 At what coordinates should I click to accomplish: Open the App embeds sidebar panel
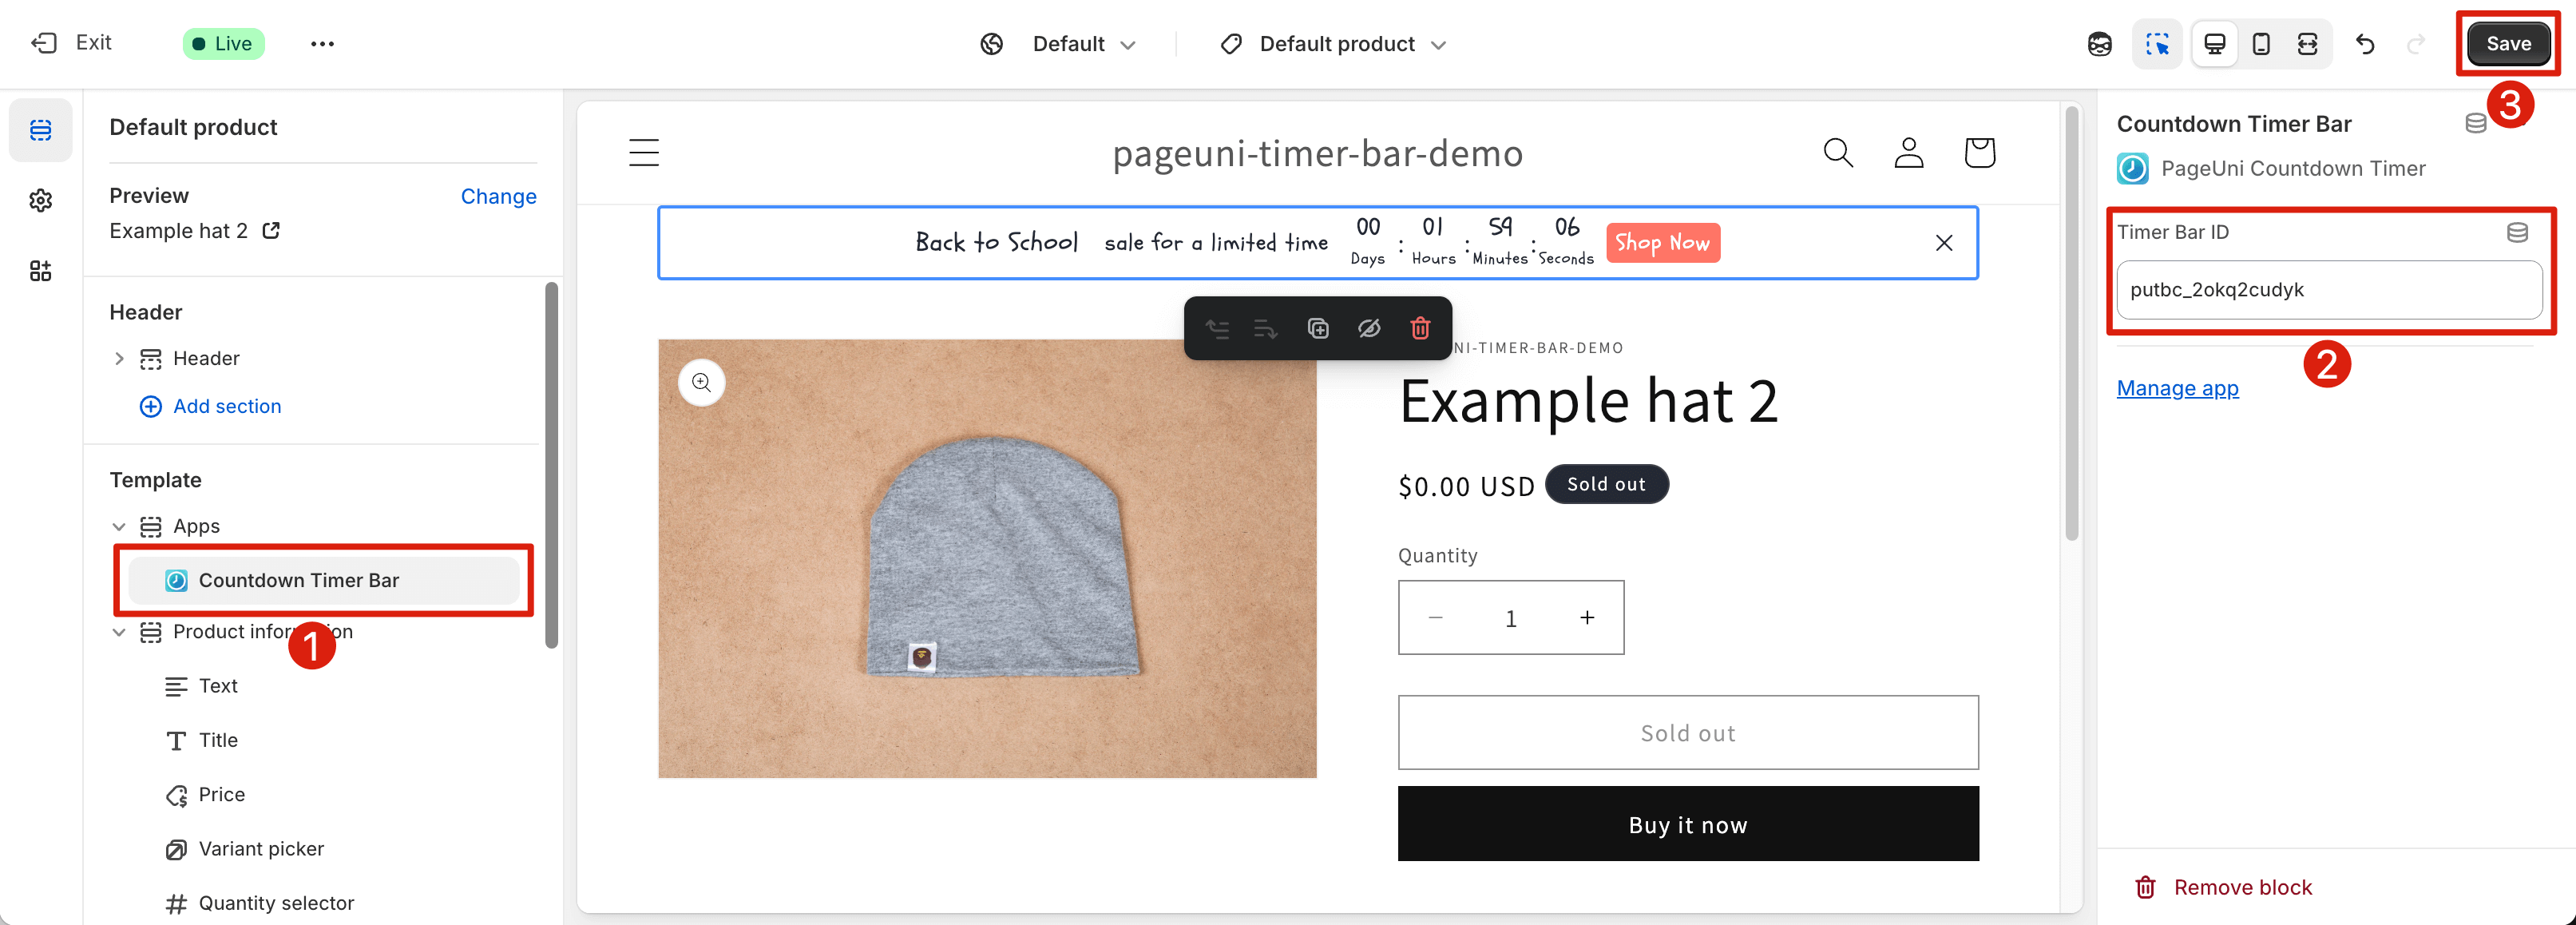(40, 271)
